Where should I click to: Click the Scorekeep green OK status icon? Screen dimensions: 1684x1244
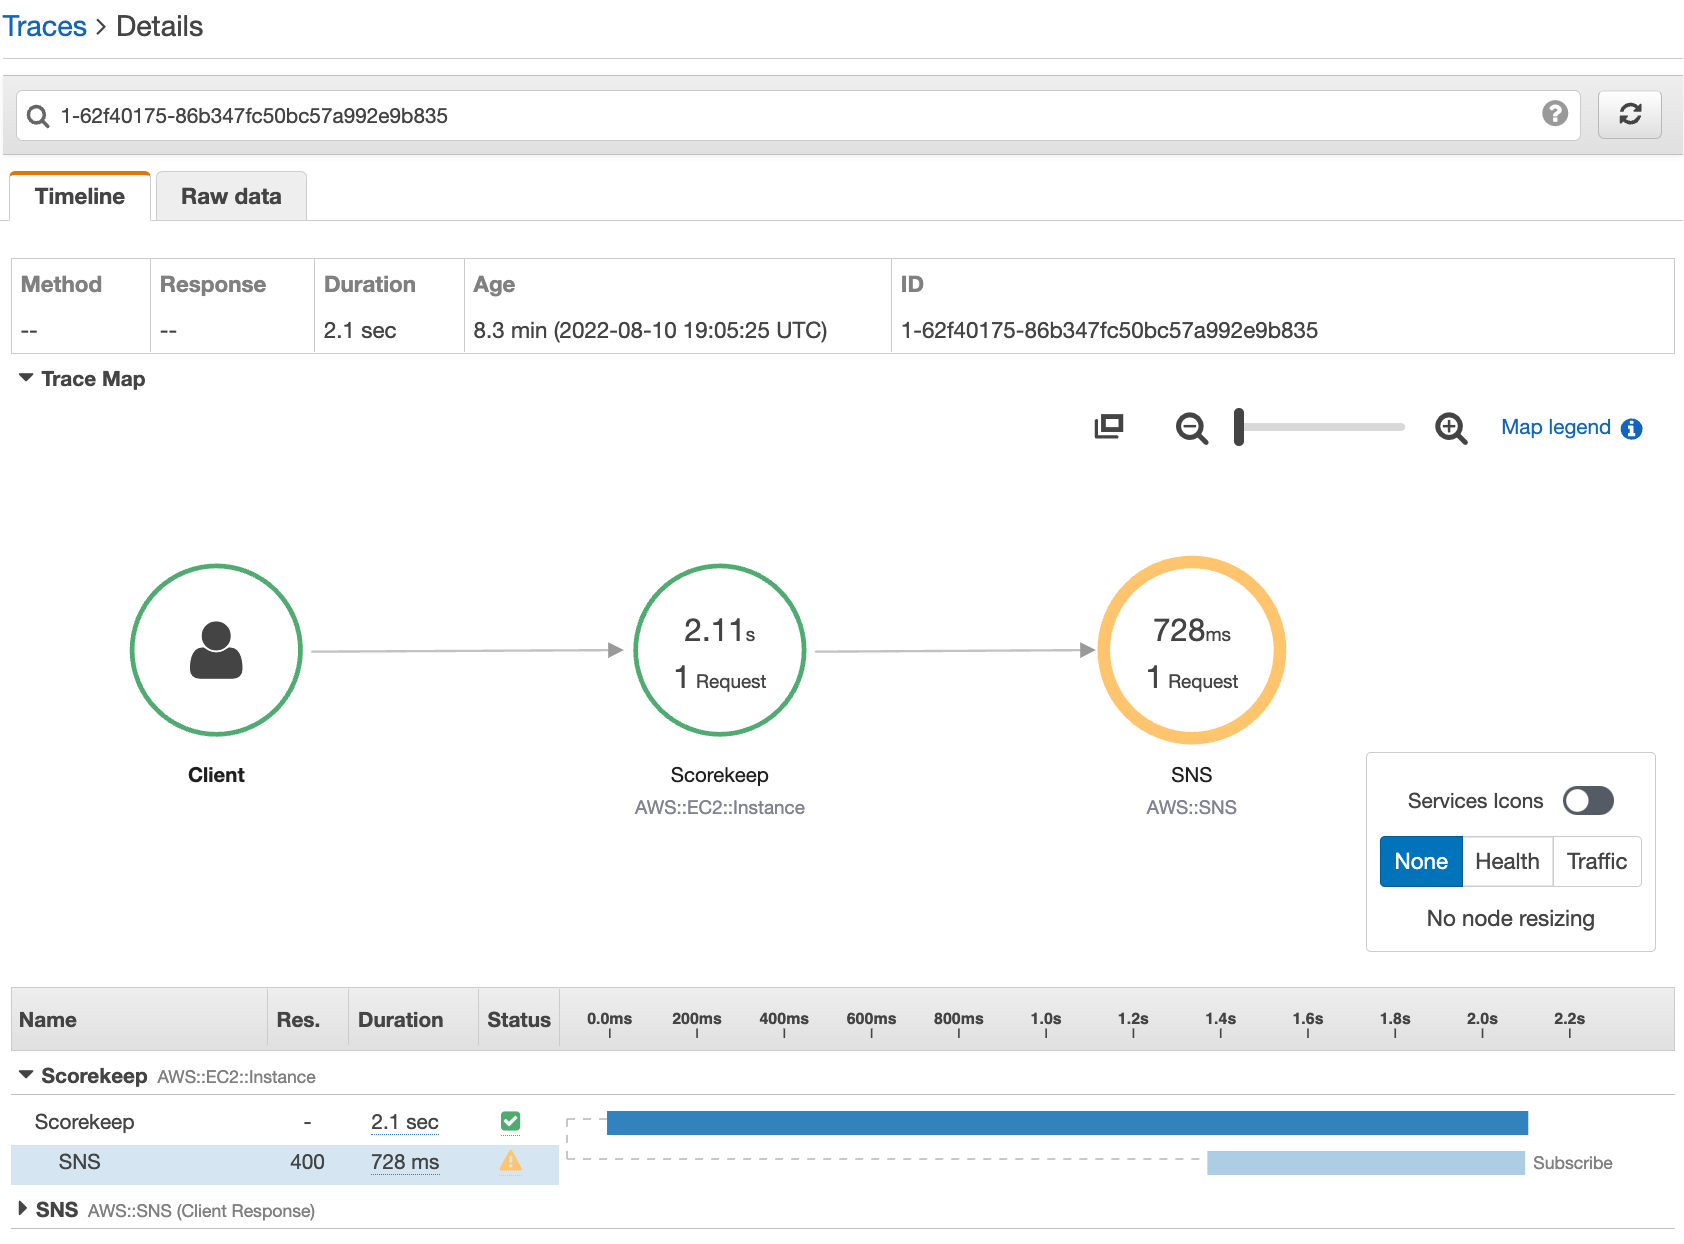click(x=510, y=1121)
